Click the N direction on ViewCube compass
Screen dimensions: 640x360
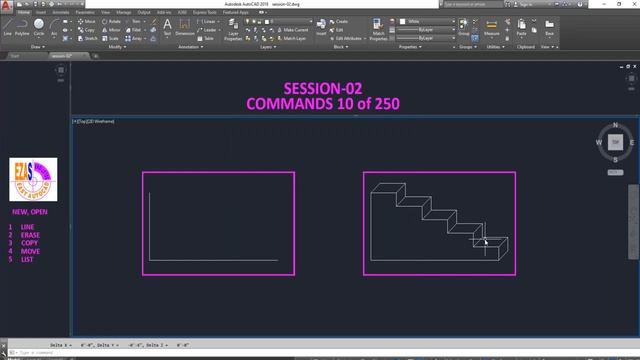[x=616, y=125]
